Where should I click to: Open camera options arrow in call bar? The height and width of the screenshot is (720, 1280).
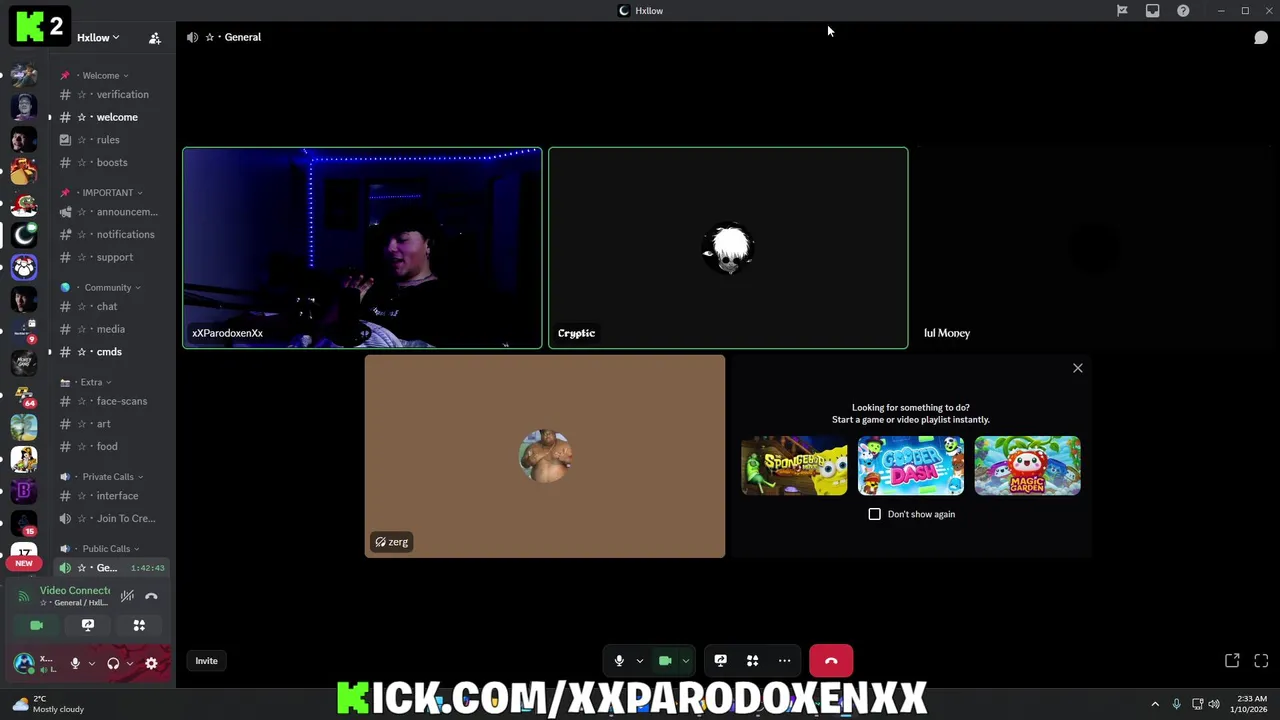tap(686, 661)
